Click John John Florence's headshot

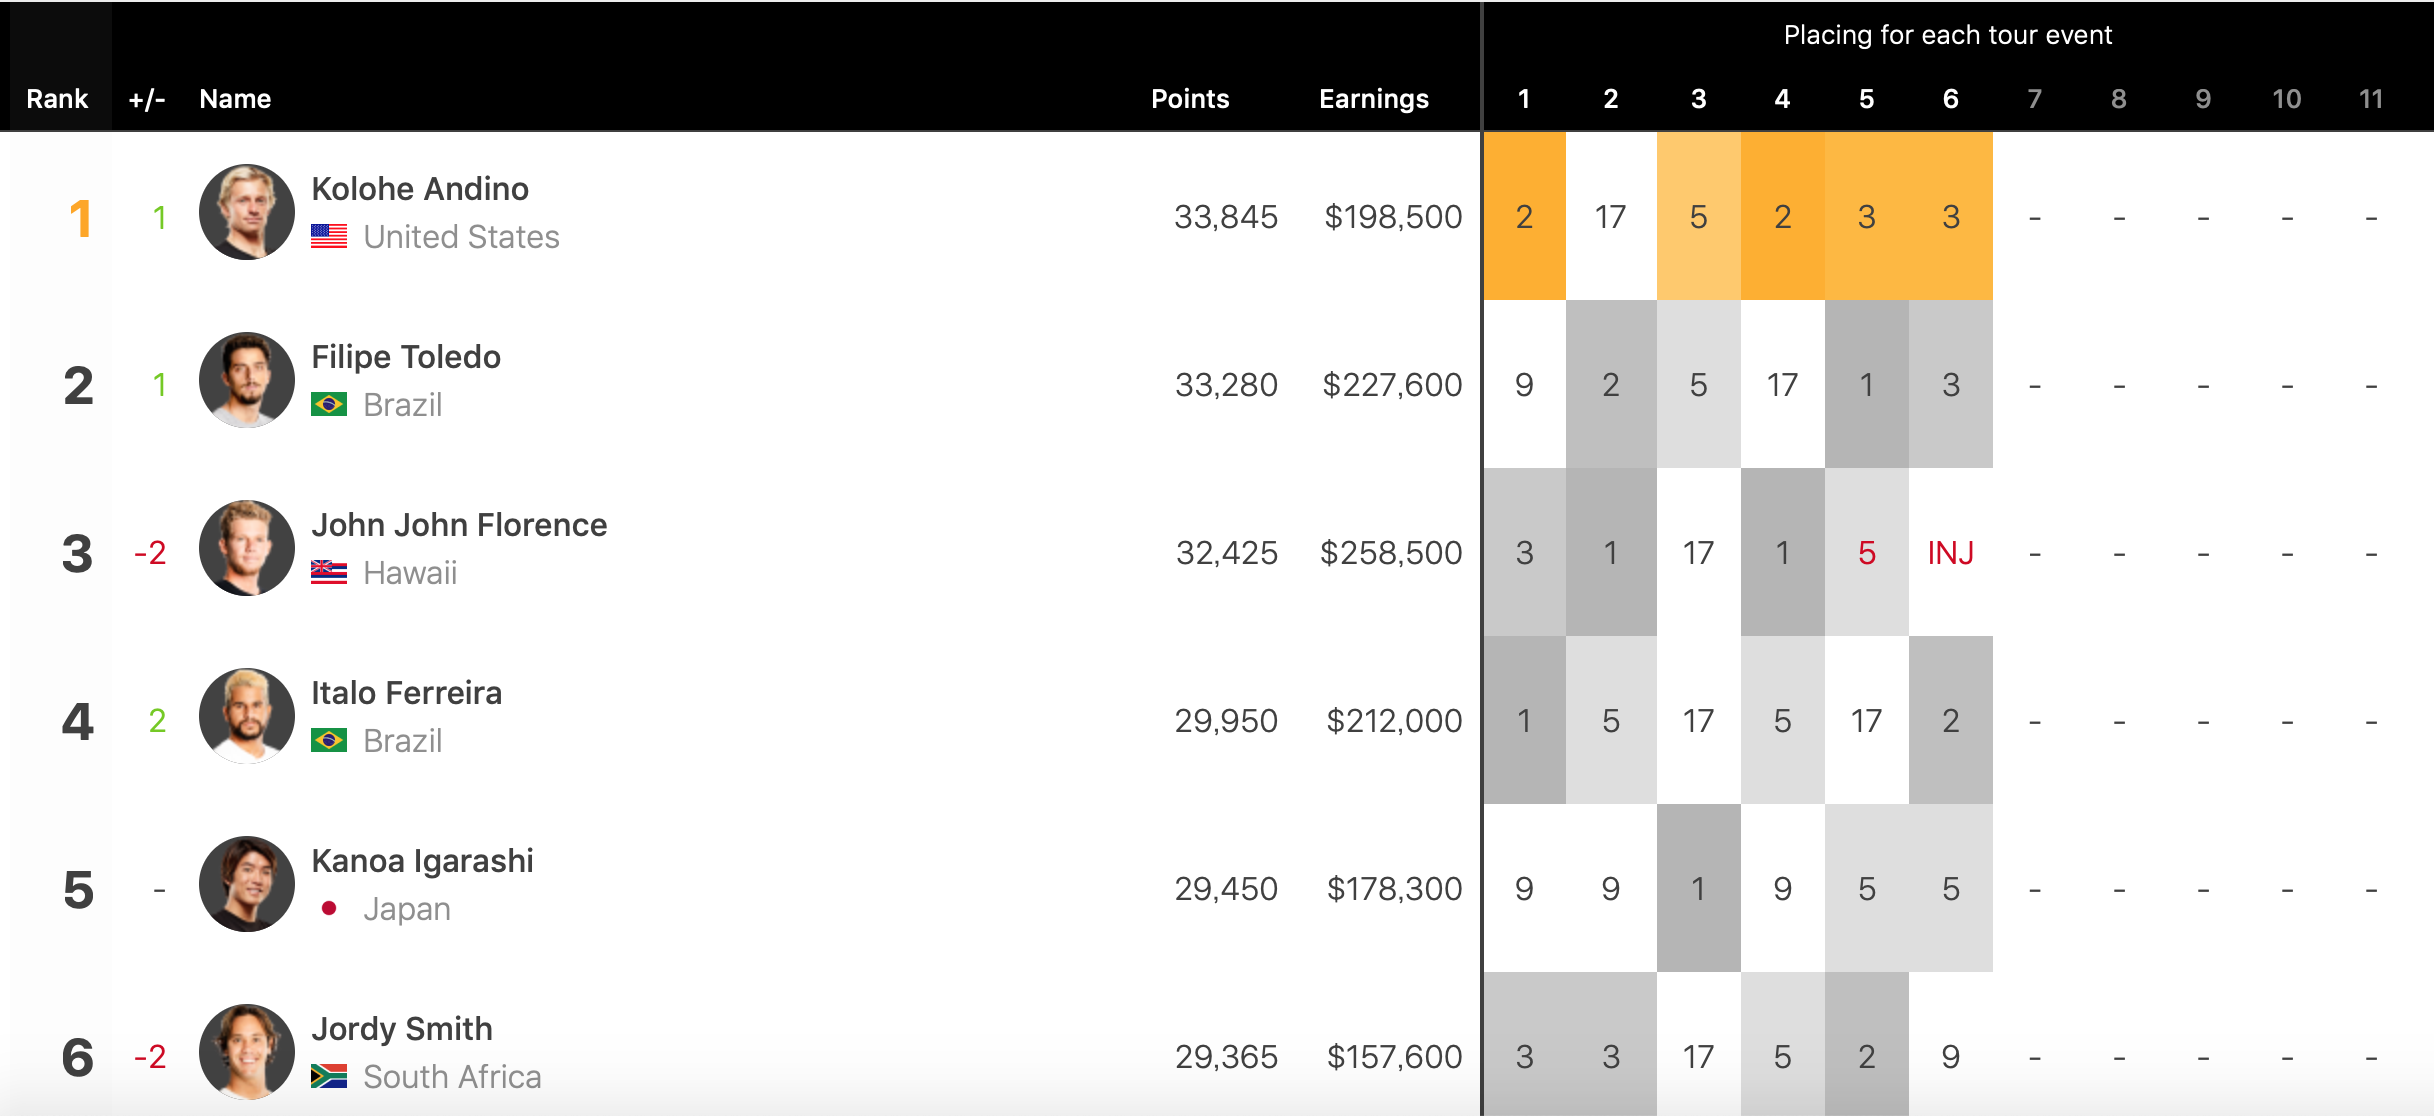coord(246,548)
